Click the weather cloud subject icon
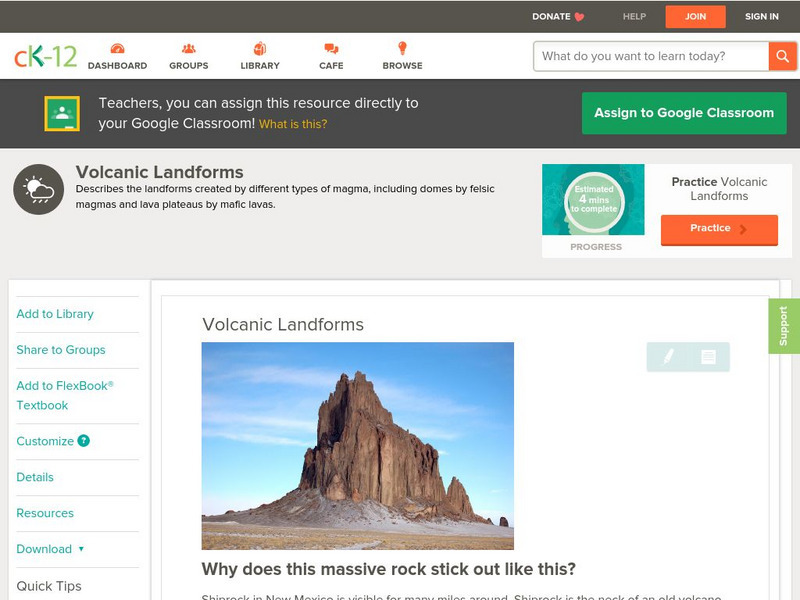This screenshot has height=600, width=800. coord(39,189)
